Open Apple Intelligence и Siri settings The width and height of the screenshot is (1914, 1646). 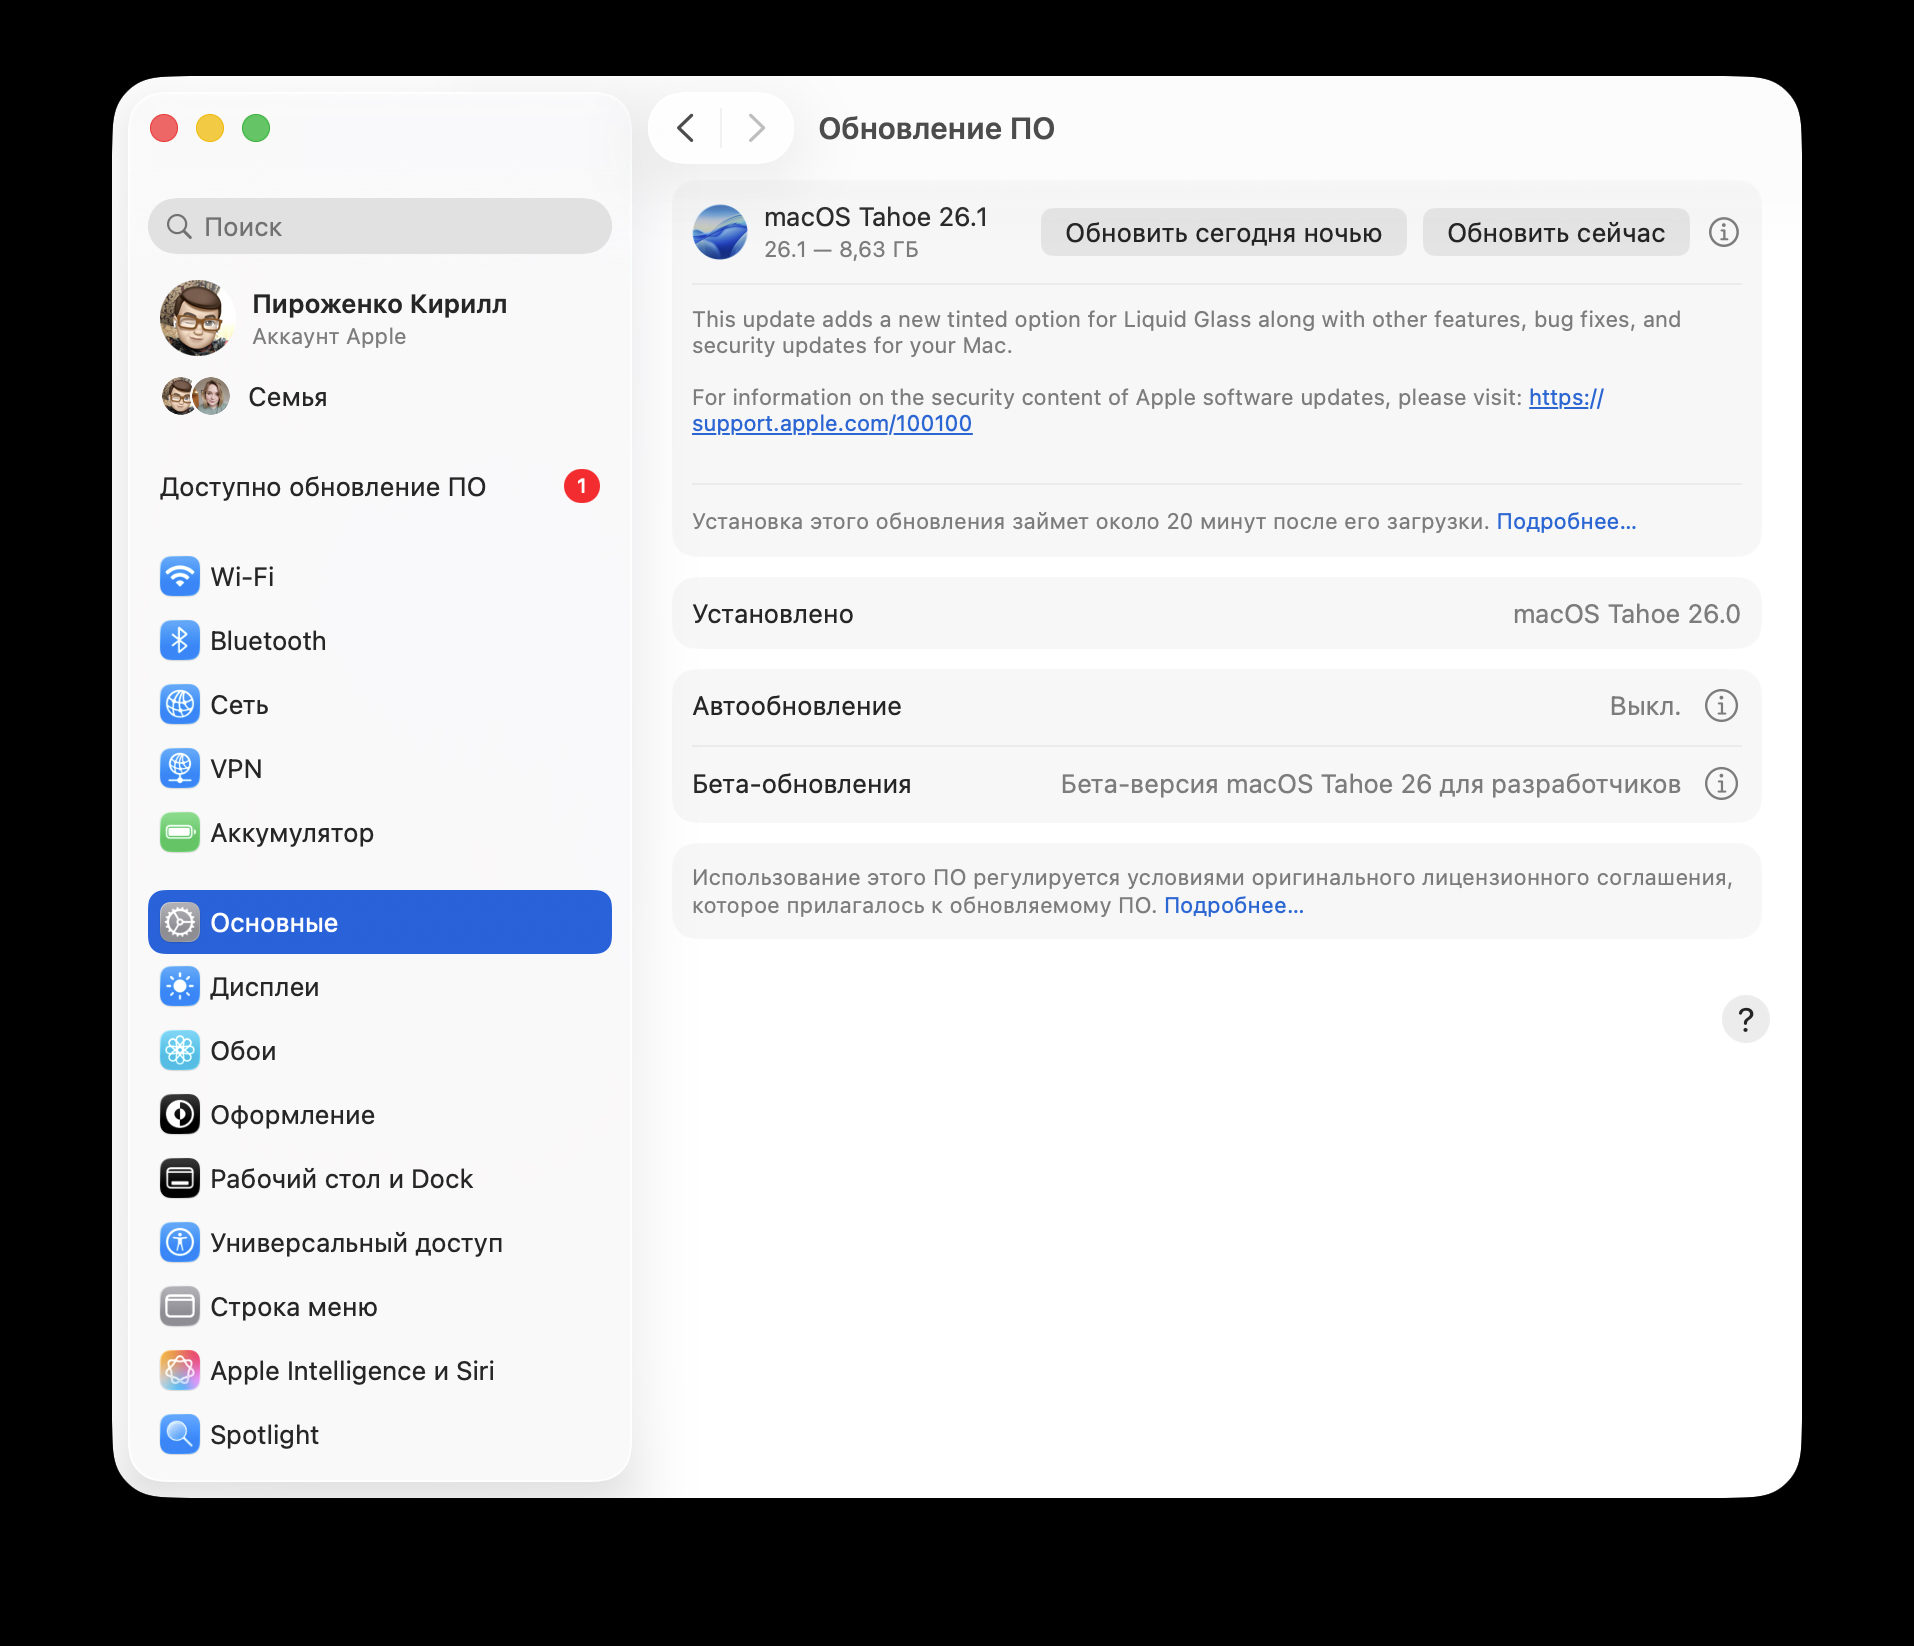click(352, 1370)
